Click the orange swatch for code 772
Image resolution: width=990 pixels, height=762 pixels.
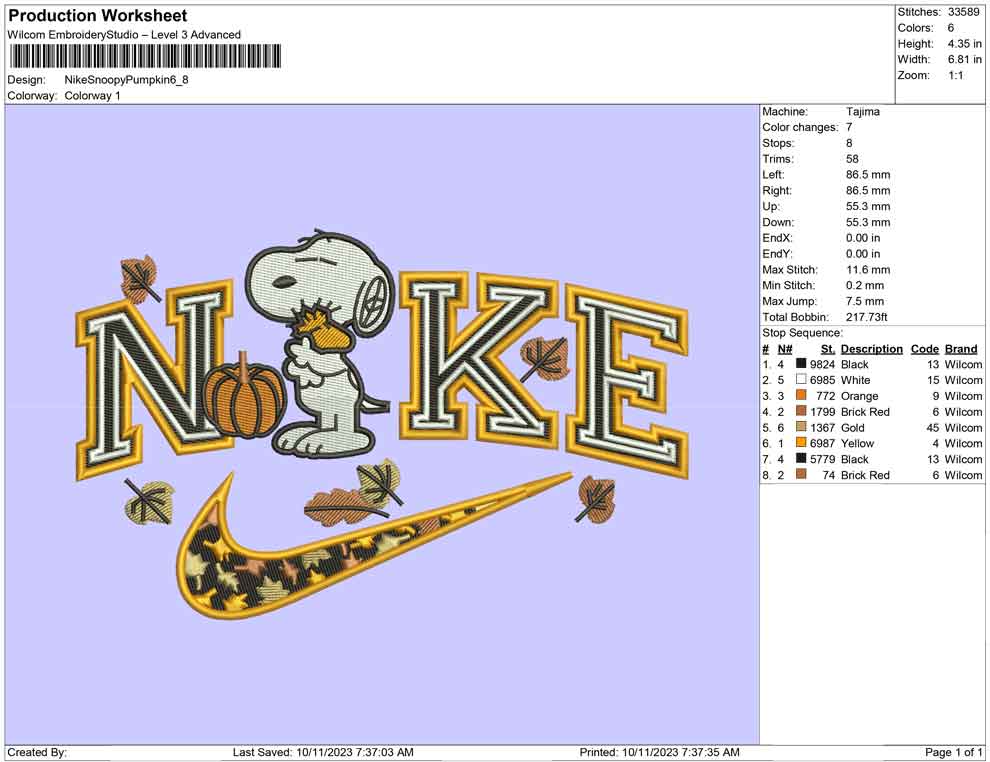801,395
